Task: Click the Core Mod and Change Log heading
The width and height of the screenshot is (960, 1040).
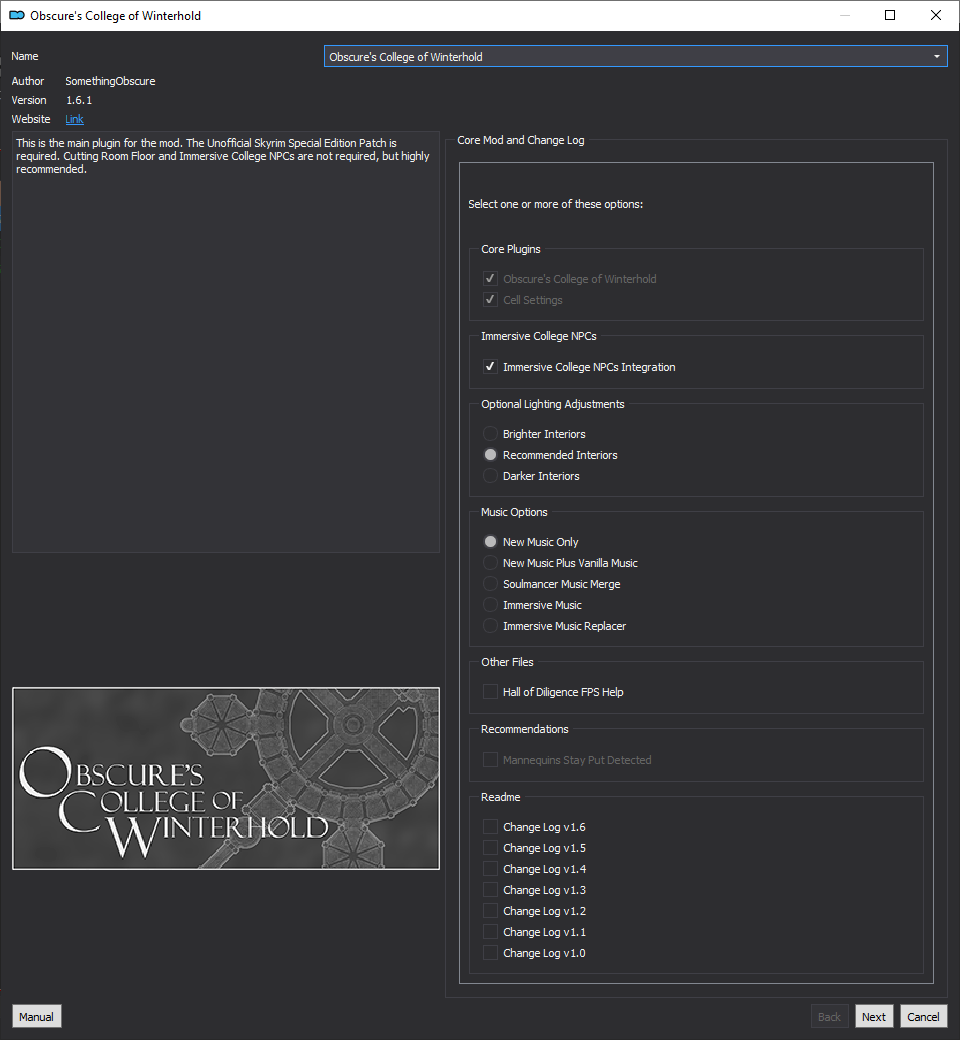Action: [521, 140]
